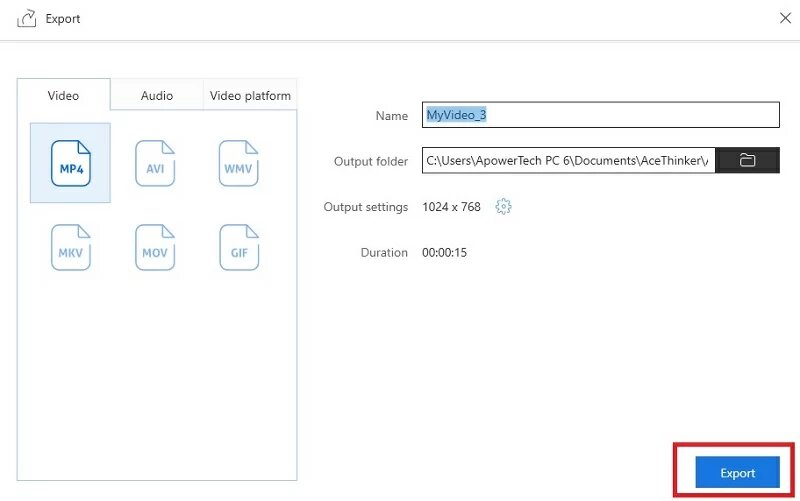800x501 pixels.
Task: Select the MKV format icon
Action: click(x=71, y=247)
